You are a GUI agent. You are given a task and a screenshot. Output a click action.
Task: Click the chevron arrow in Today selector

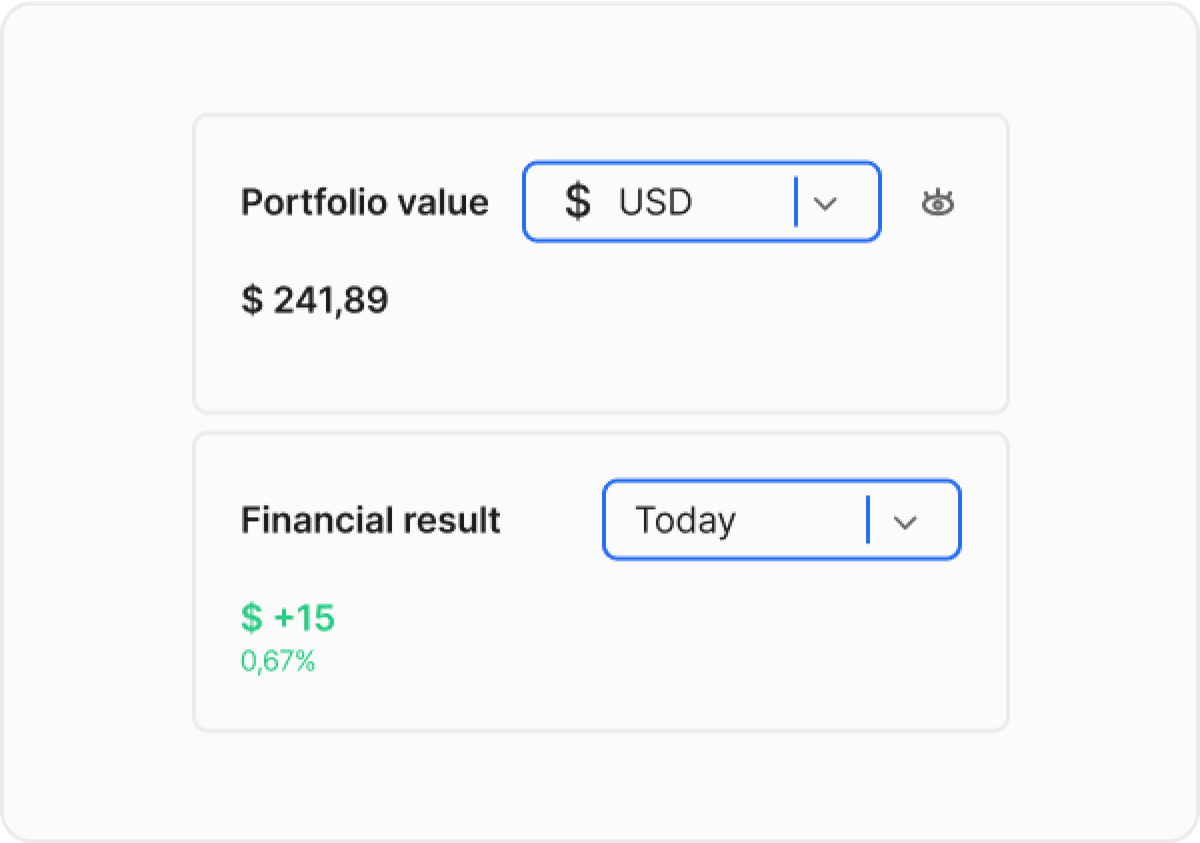904,521
